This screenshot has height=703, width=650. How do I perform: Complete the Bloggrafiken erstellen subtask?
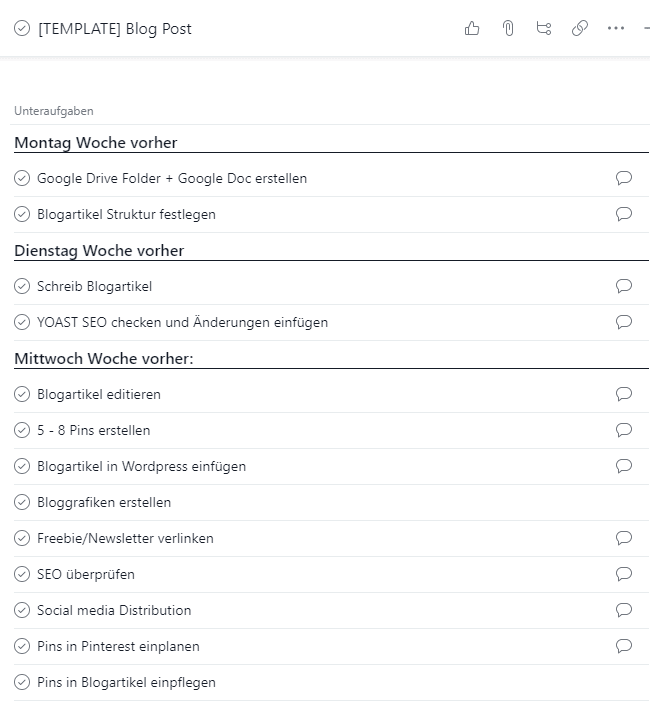[22, 502]
